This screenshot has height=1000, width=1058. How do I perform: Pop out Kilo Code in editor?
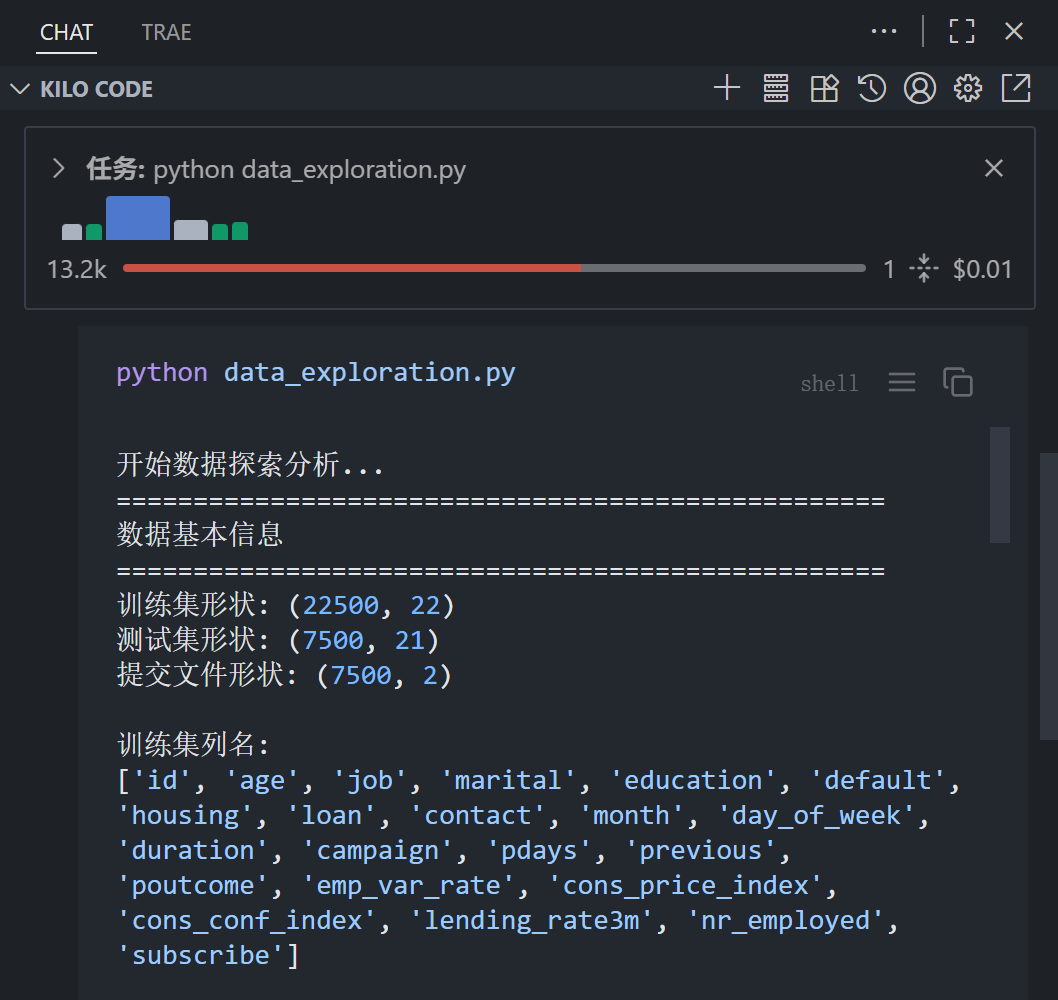click(1016, 88)
